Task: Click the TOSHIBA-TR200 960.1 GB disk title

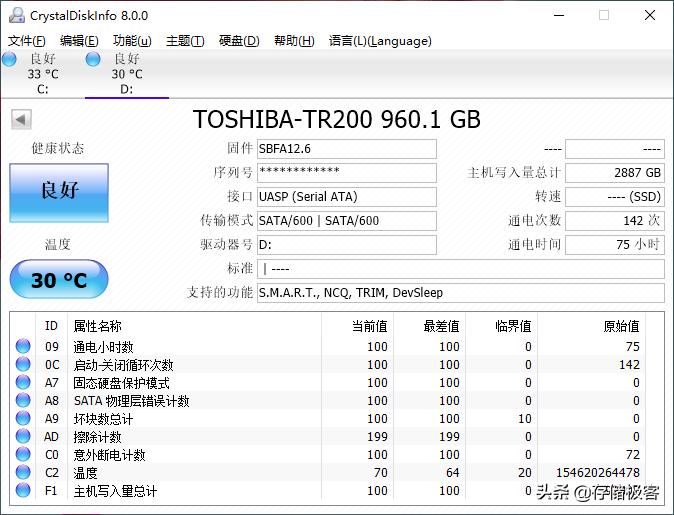Action: click(x=337, y=119)
